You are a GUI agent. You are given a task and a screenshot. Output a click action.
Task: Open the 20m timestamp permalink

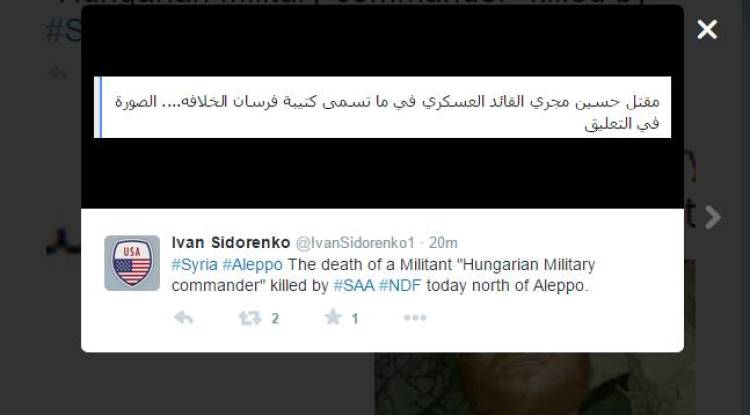(443, 243)
